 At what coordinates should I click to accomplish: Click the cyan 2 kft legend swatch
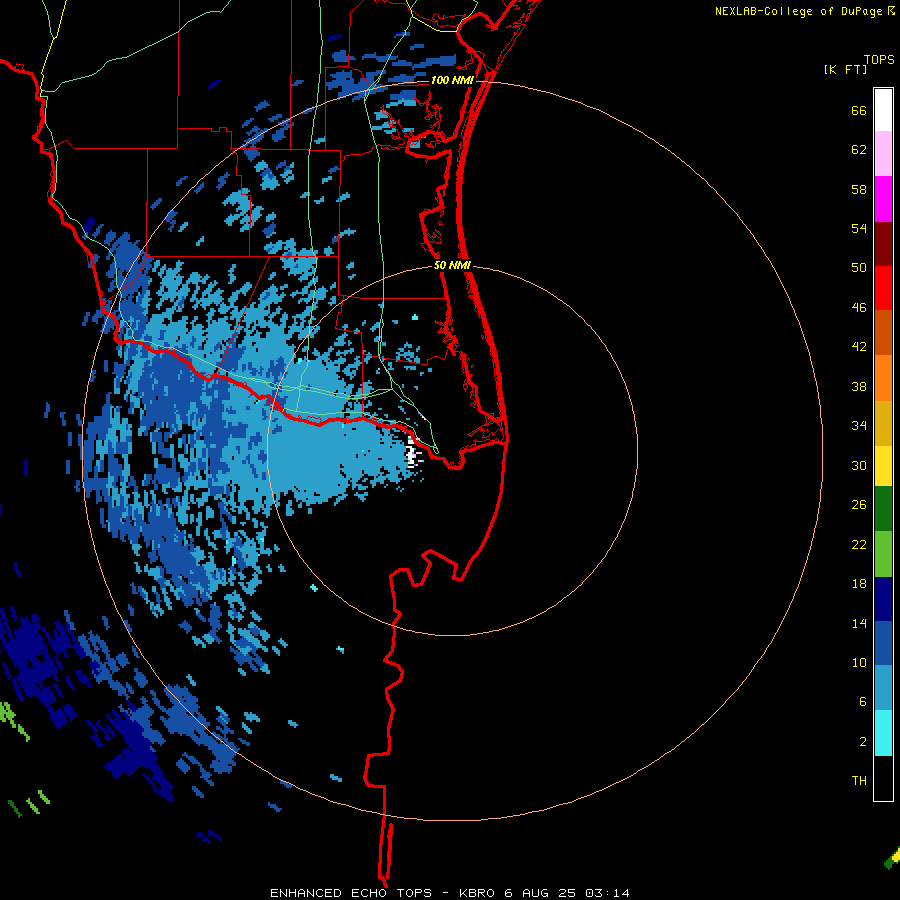pyautogui.click(x=883, y=733)
